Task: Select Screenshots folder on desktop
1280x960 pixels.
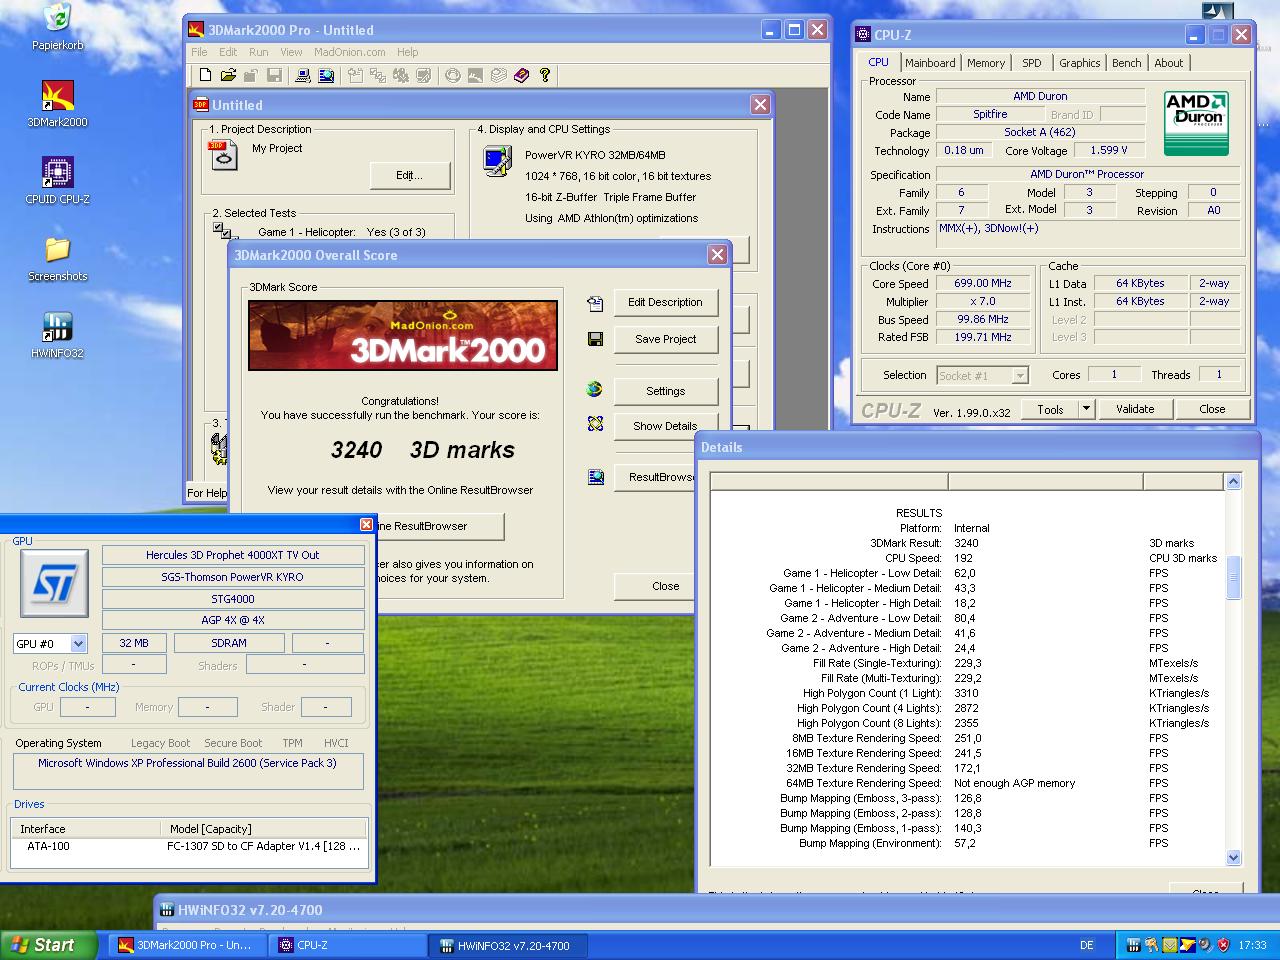Action: 58,258
